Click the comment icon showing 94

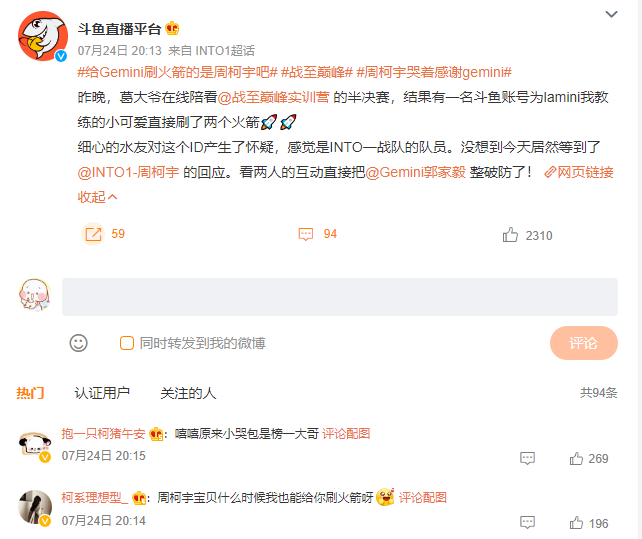pyautogui.click(x=305, y=234)
